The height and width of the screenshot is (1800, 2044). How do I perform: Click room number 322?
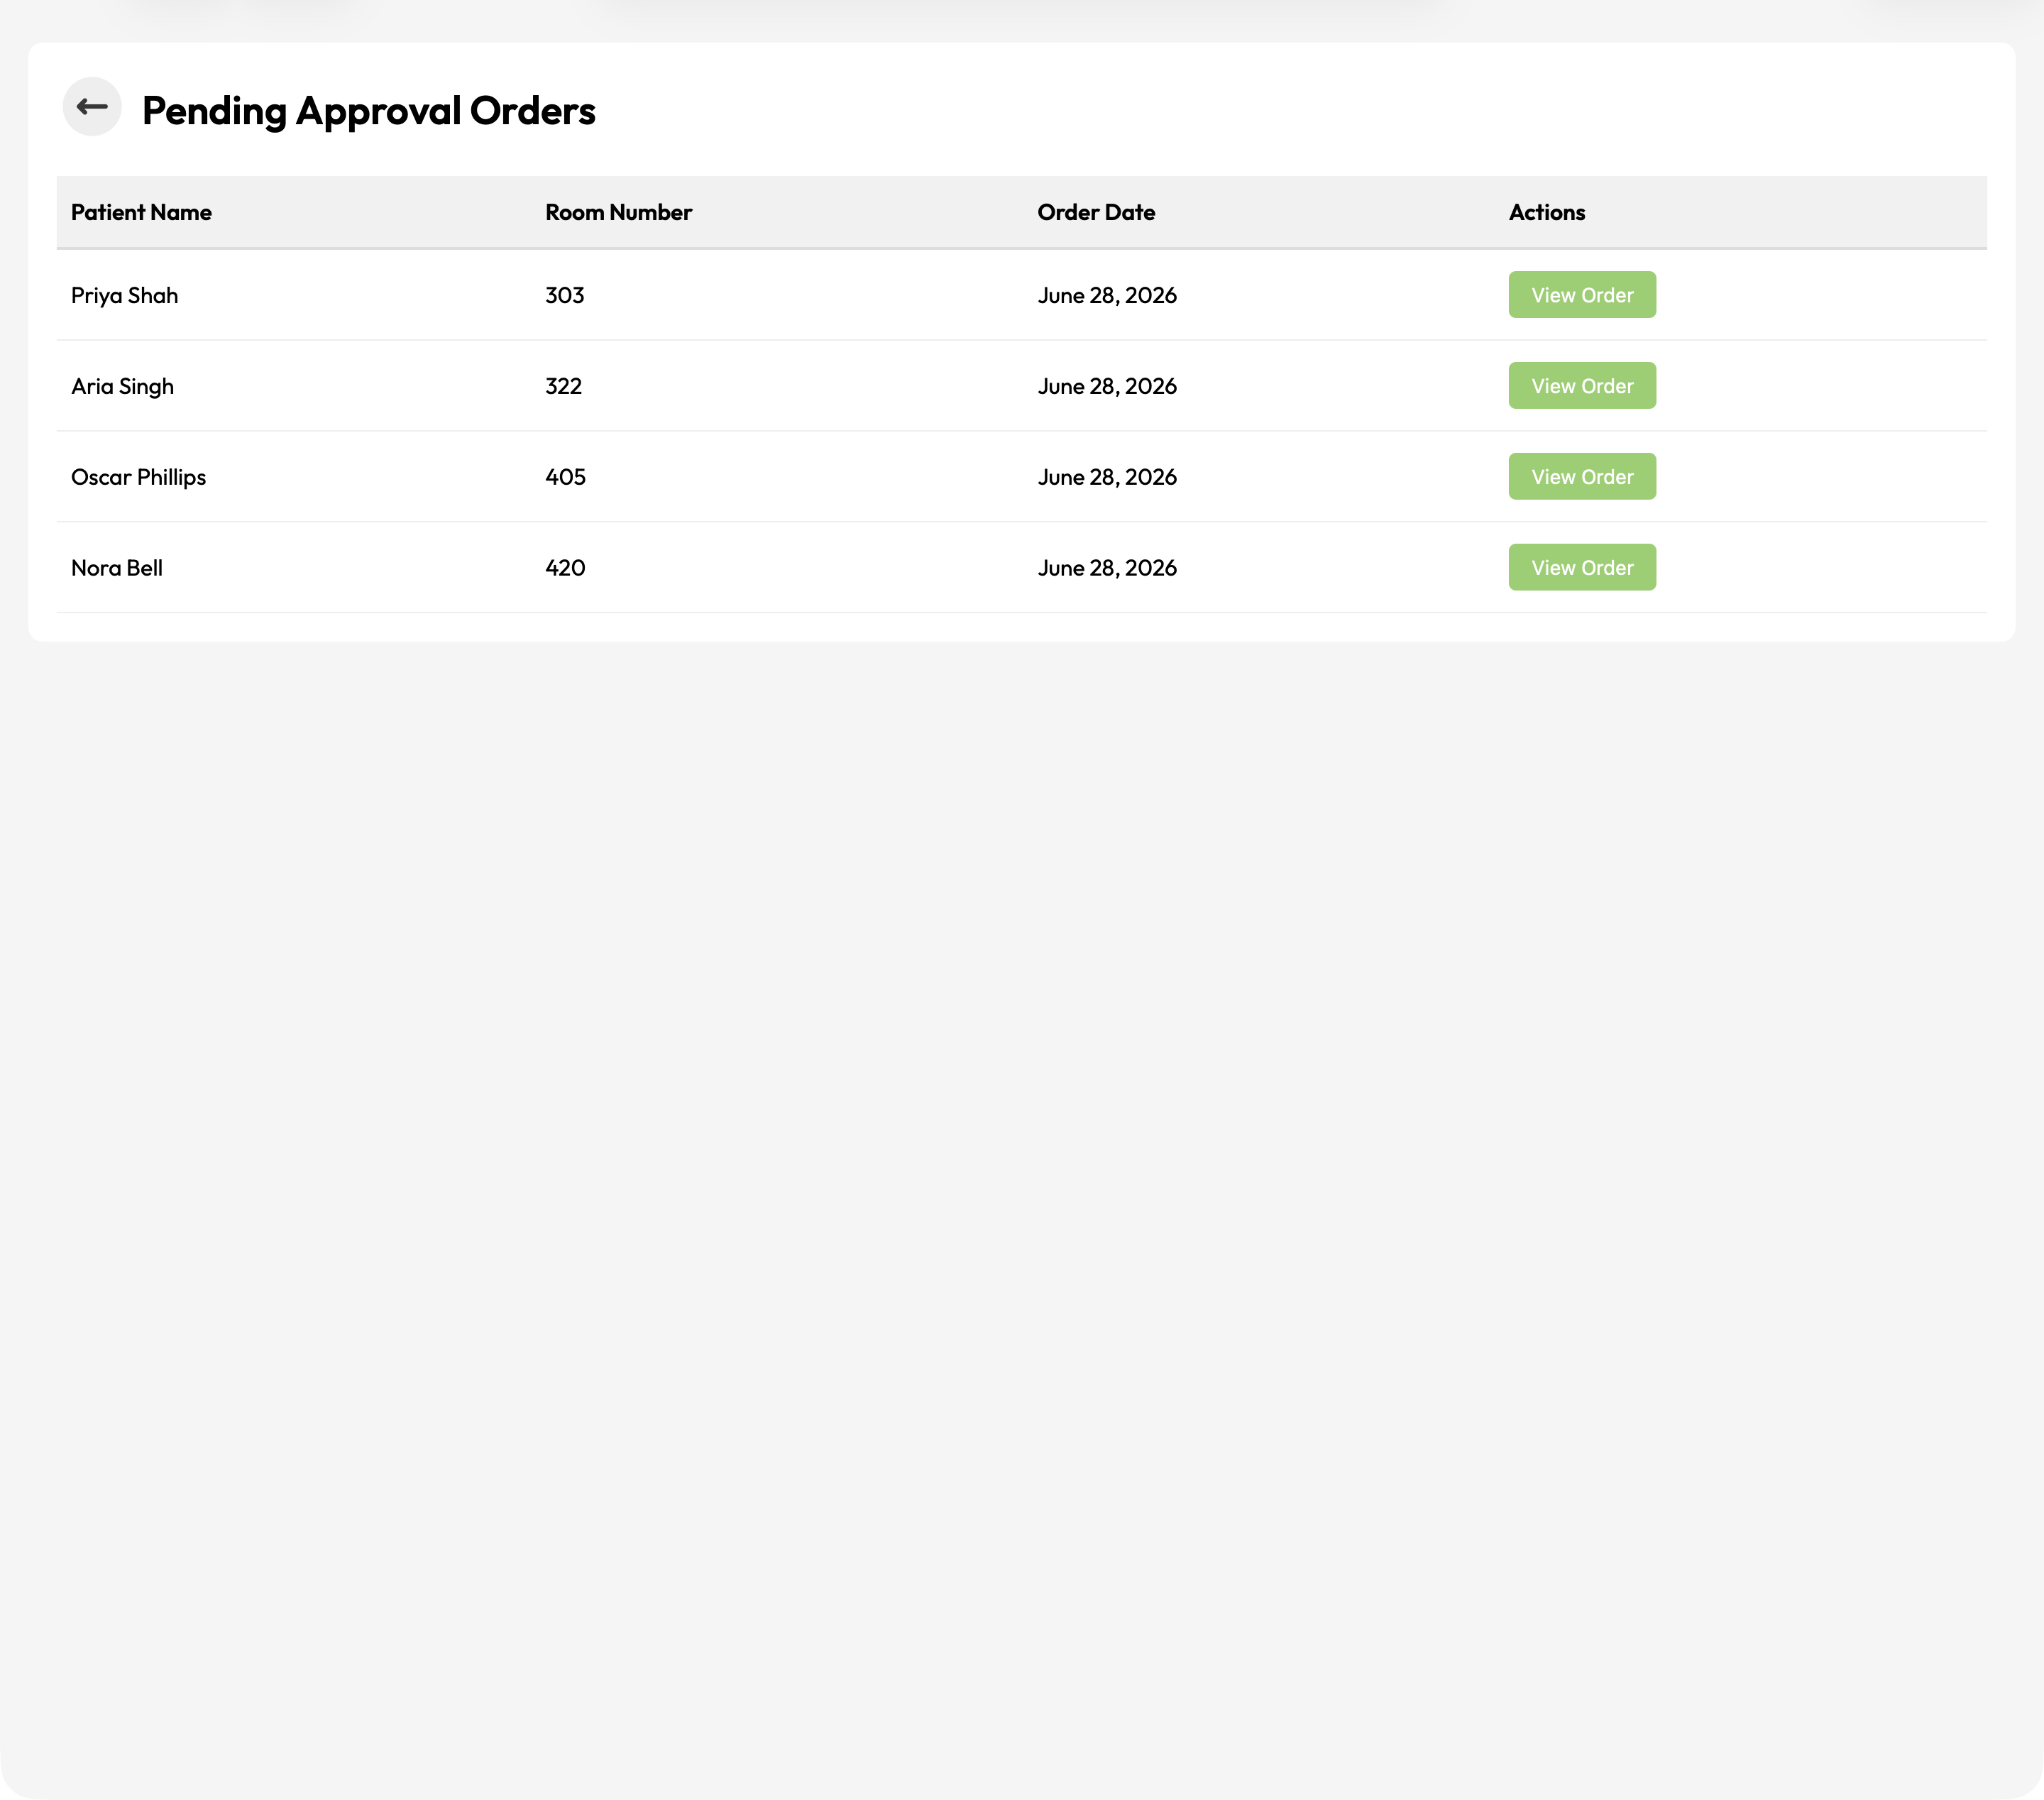pyautogui.click(x=564, y=387)
